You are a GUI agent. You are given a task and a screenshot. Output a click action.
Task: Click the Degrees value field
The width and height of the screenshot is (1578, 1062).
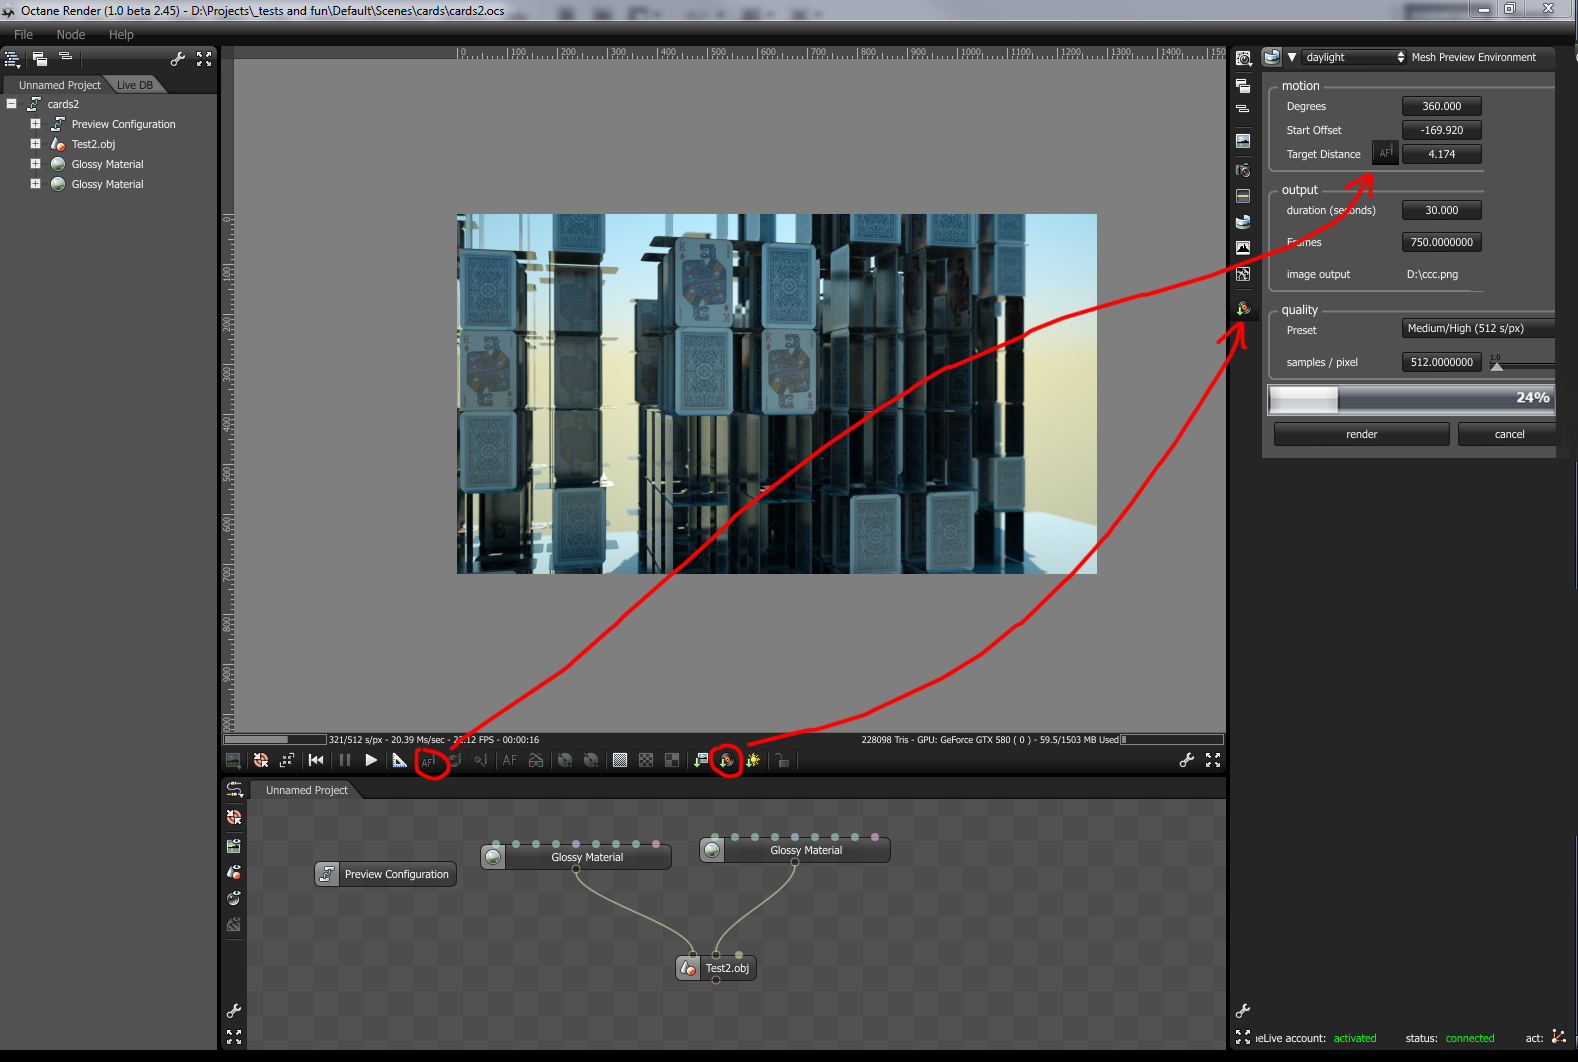tap(1441, 106)
